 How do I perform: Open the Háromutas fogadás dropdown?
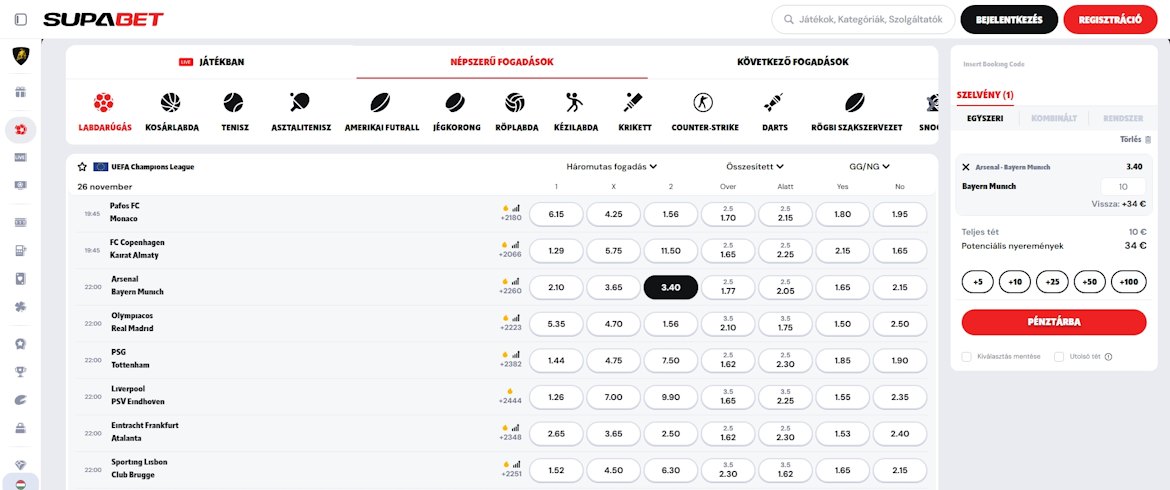pos(611,166)
